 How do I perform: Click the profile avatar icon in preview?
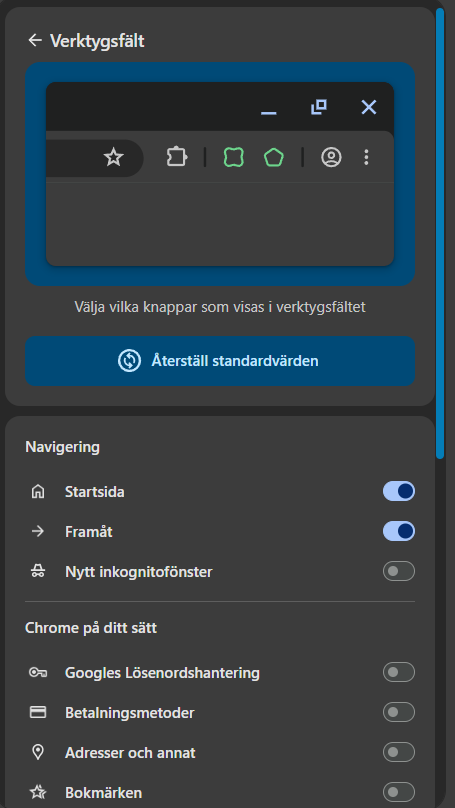(331, 157)
